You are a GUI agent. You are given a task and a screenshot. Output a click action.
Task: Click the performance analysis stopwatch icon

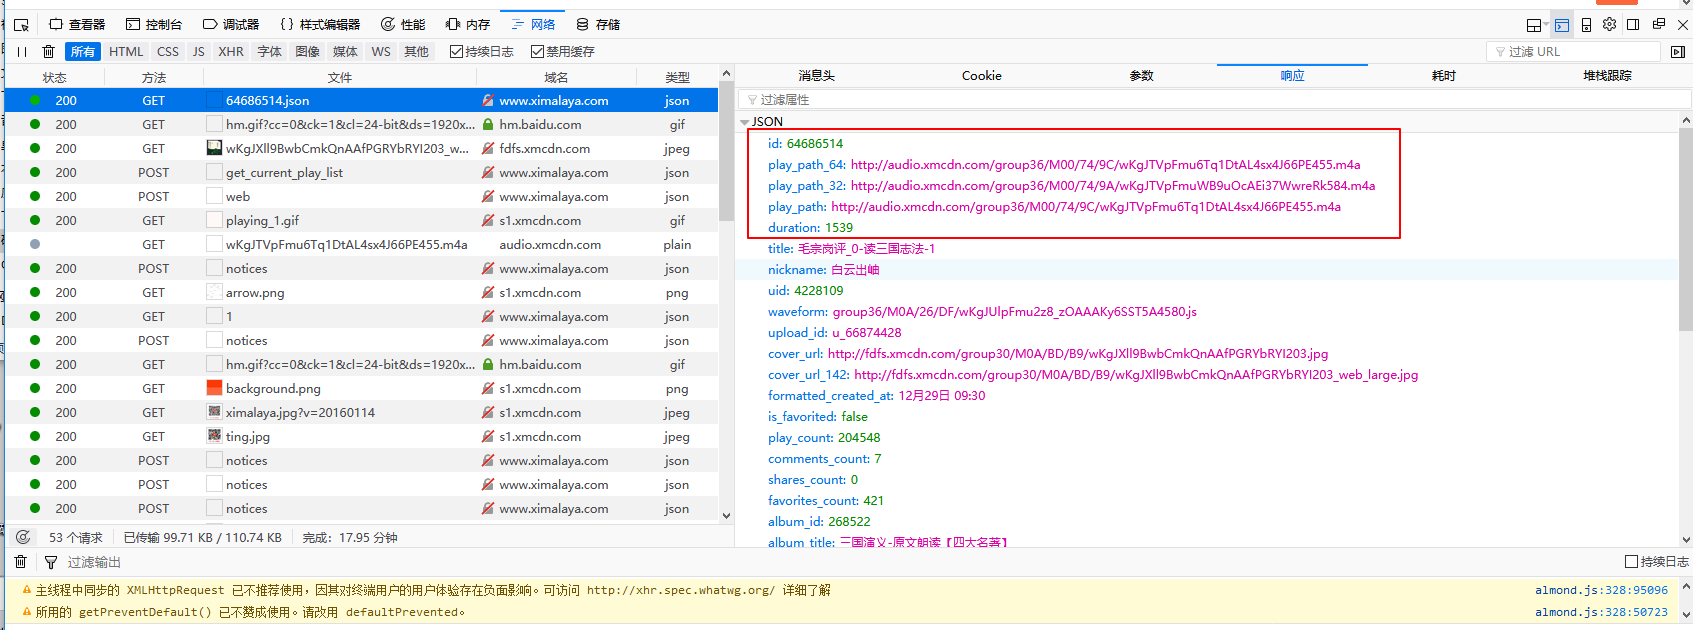pyautogui.click(x=23, y=537)
